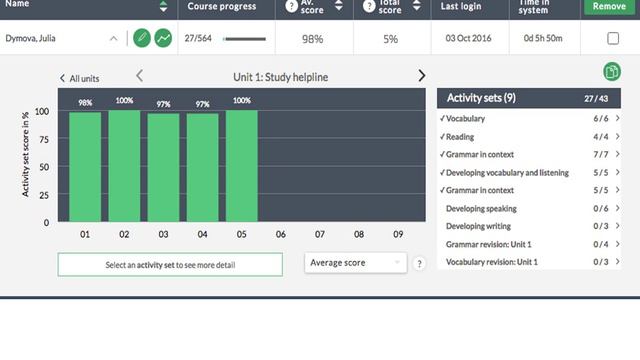Click Grammar revision: Unit 1 text
The image size is (640, 360).
[489, 244]
